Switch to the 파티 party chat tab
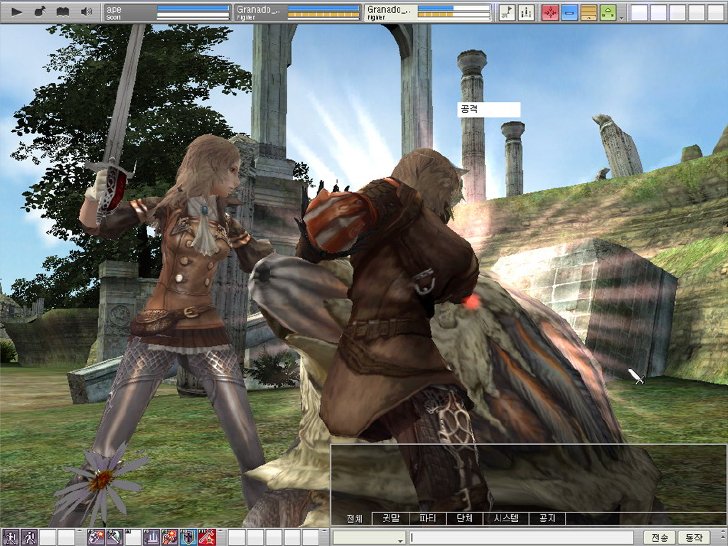Viewport: 728px width, 546px height. 428,519
